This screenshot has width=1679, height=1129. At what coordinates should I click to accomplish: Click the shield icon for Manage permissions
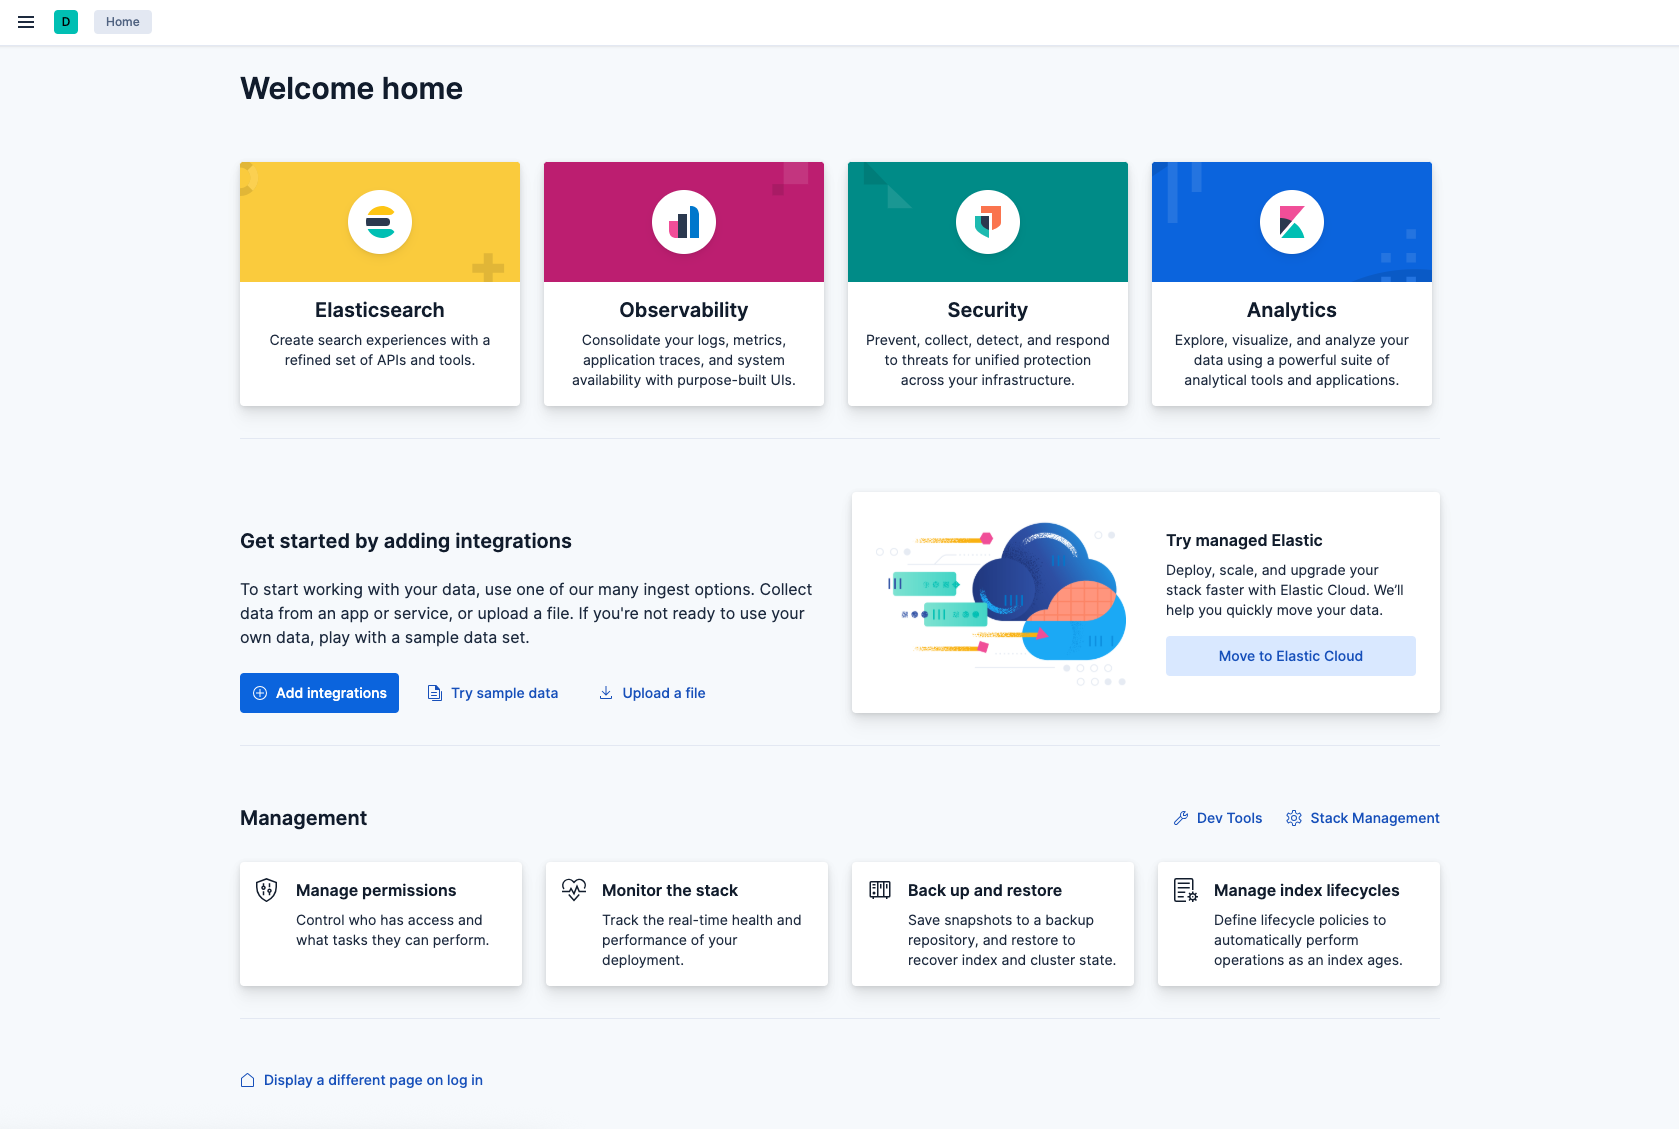(266, 890)
